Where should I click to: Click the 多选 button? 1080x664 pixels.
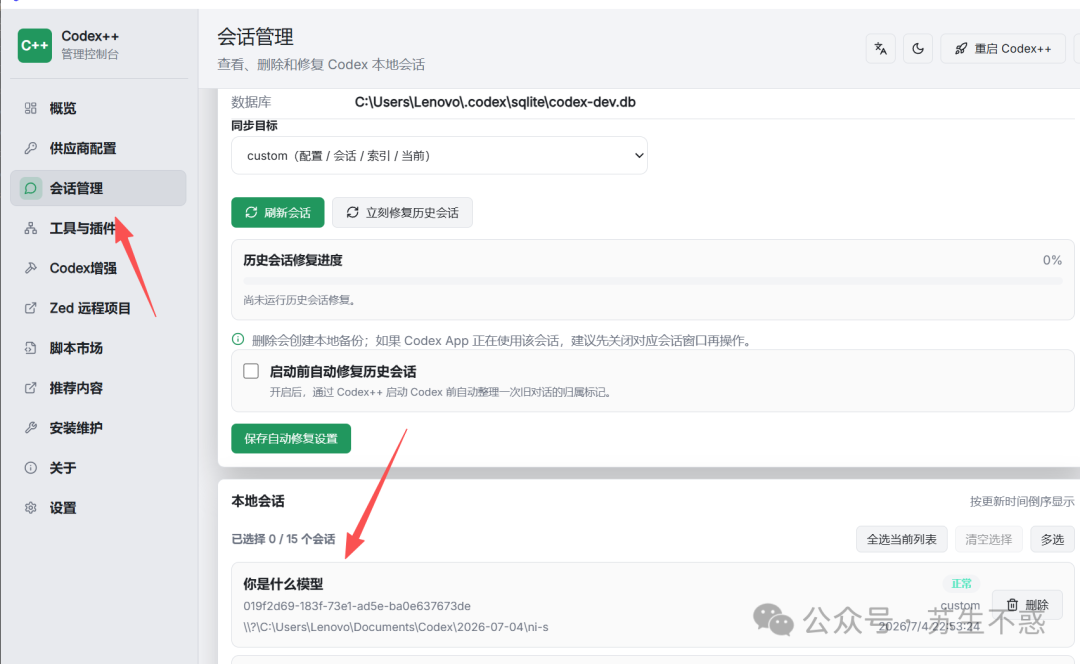tap(1052, 539)
